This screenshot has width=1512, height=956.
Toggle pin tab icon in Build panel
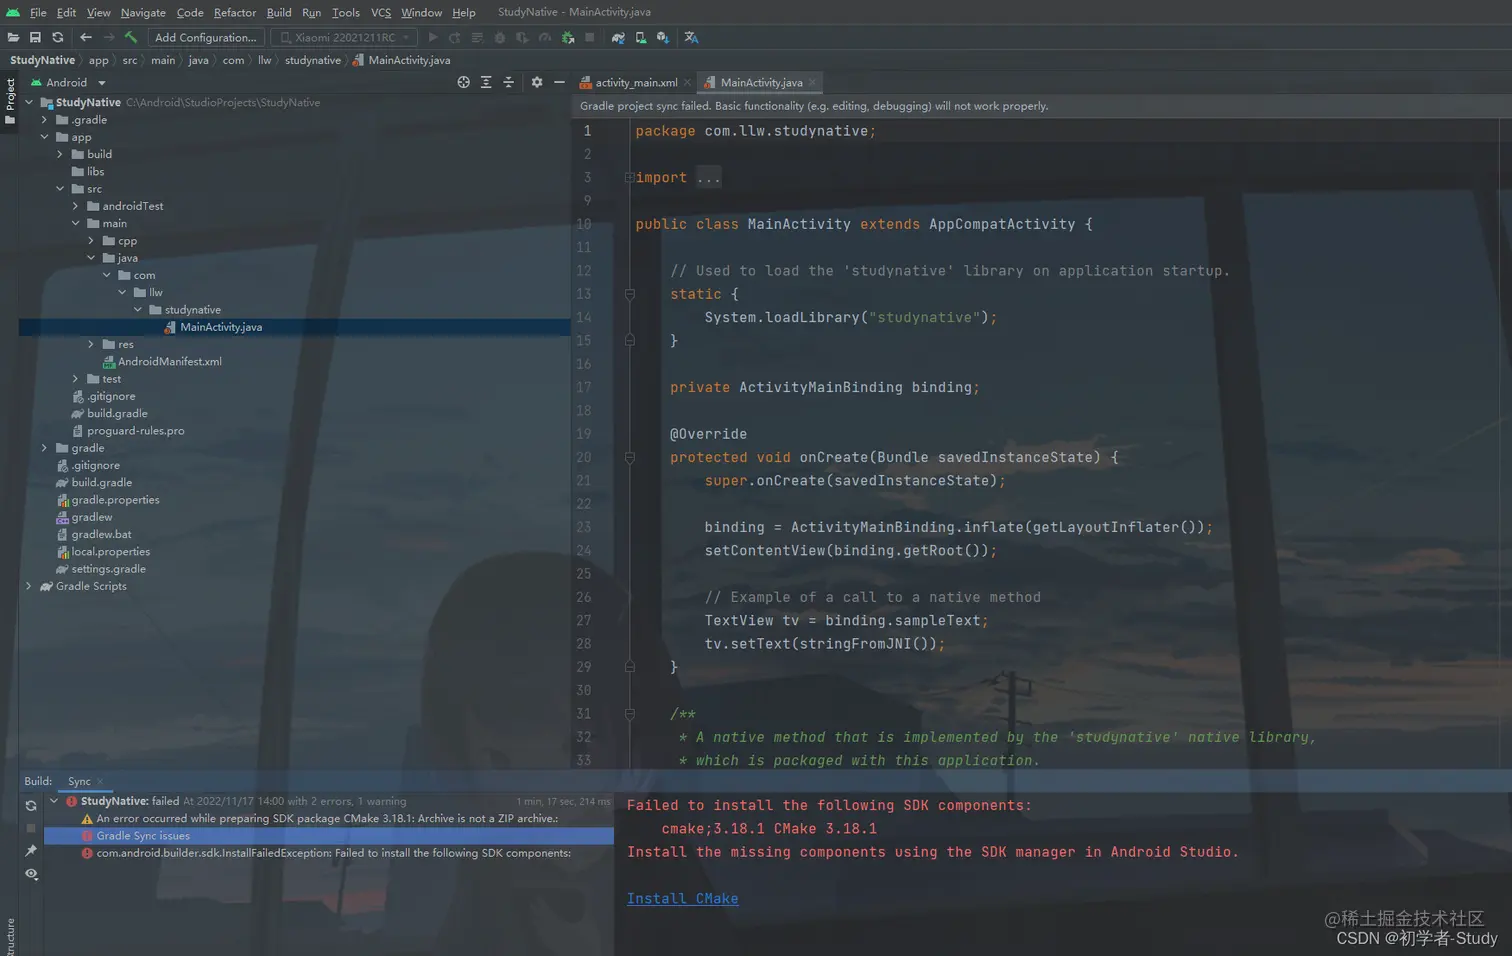coord(31,851)
